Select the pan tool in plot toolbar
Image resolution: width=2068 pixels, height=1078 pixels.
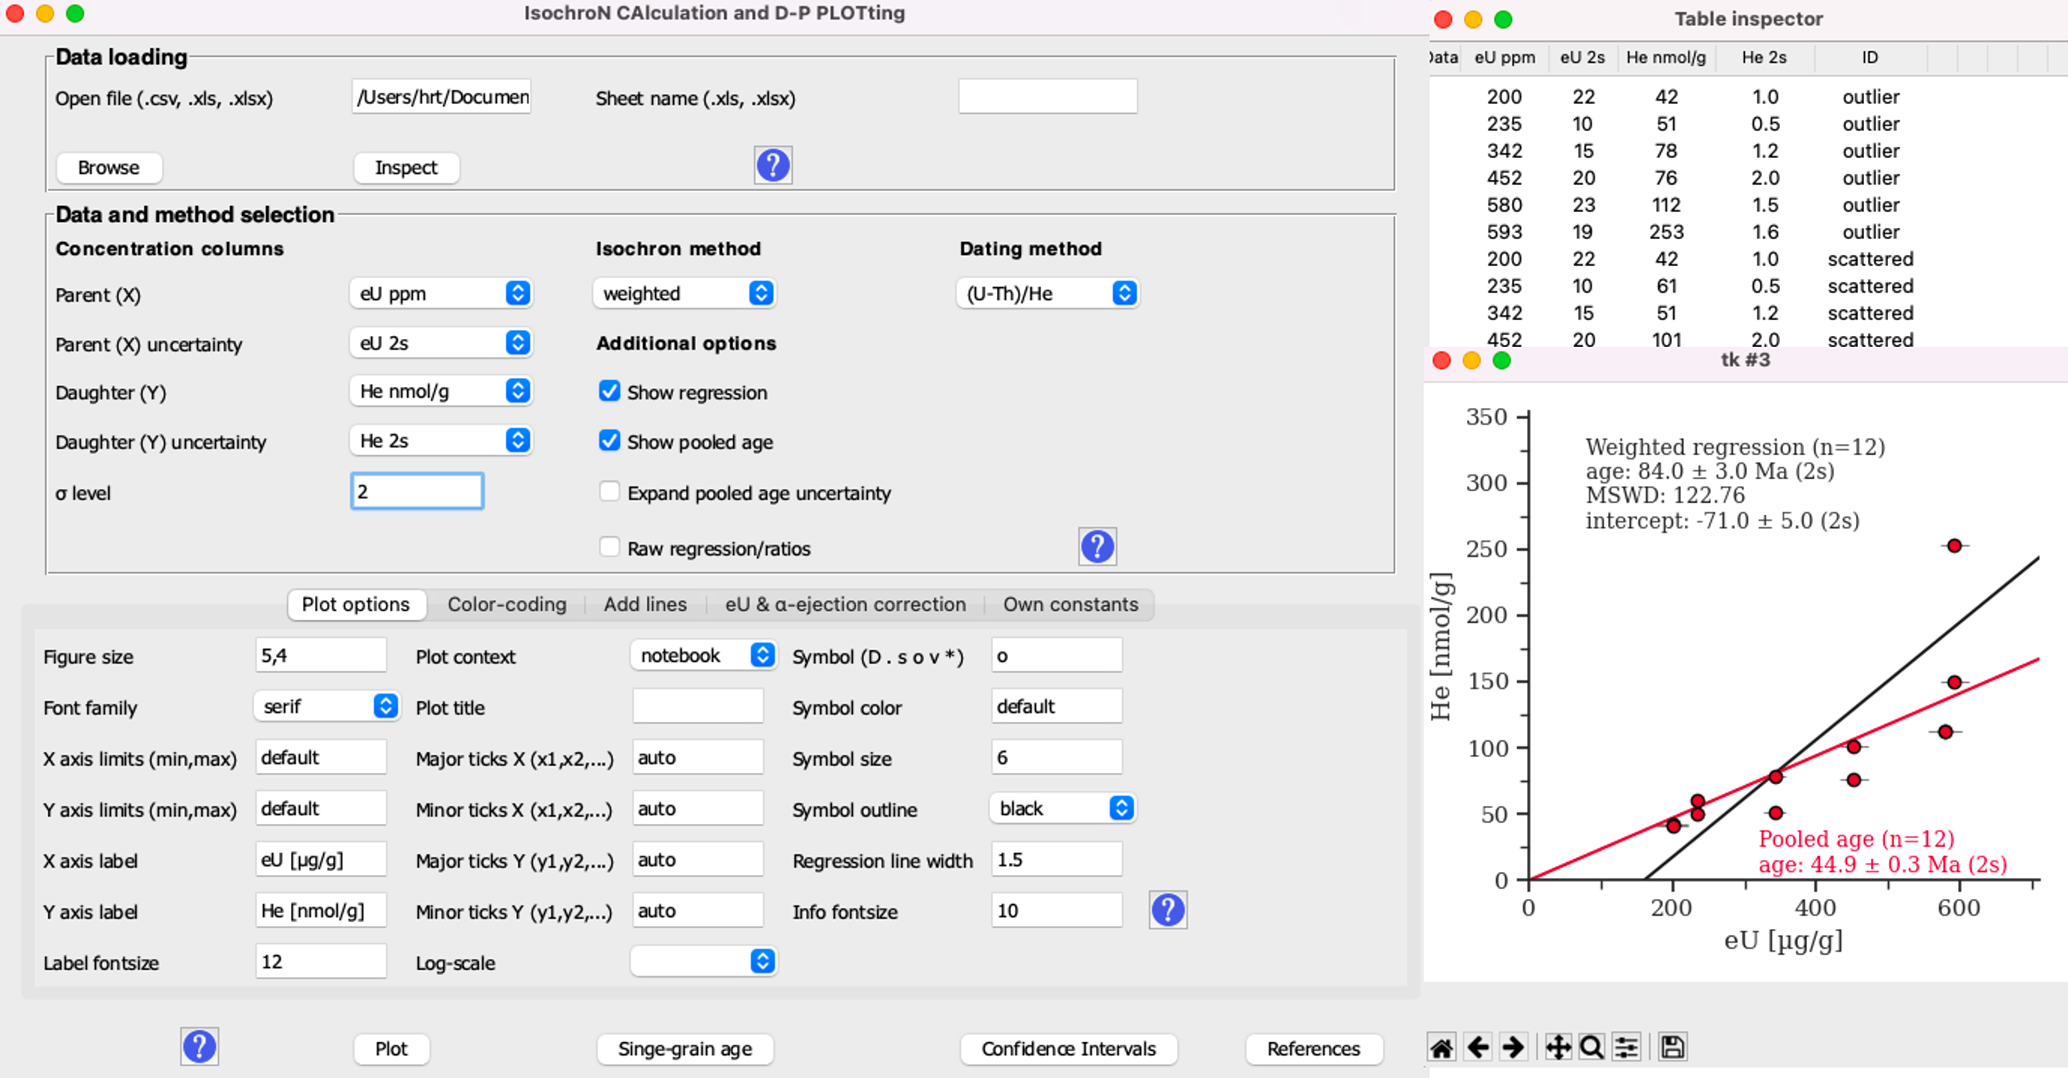point(1557,1047)
